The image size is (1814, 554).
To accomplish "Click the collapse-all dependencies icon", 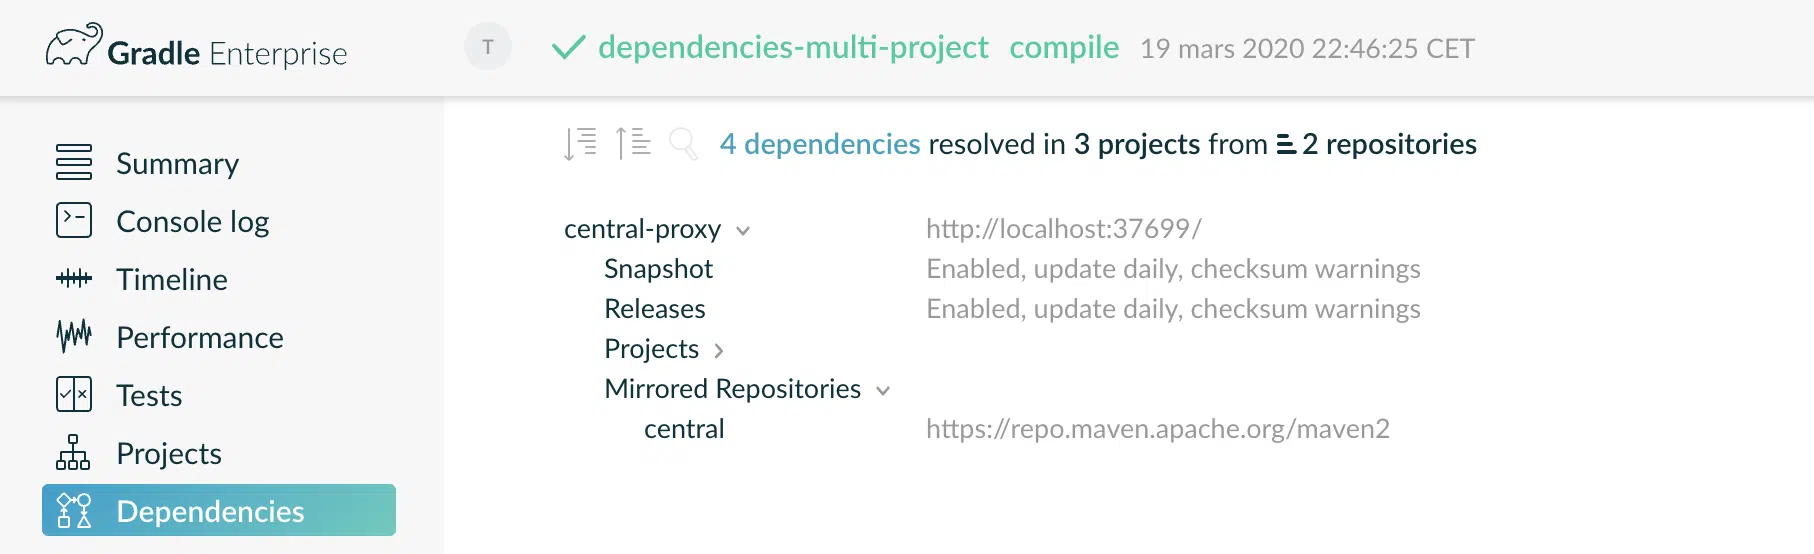I will [x=633, y=144].
